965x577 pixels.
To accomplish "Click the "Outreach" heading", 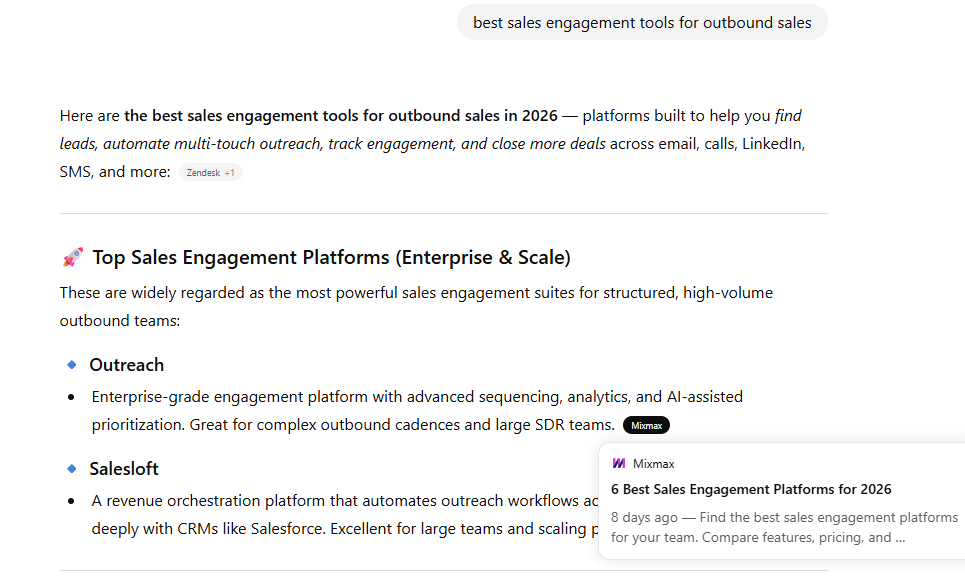I will pyautogui.click(x=126, y=365).
